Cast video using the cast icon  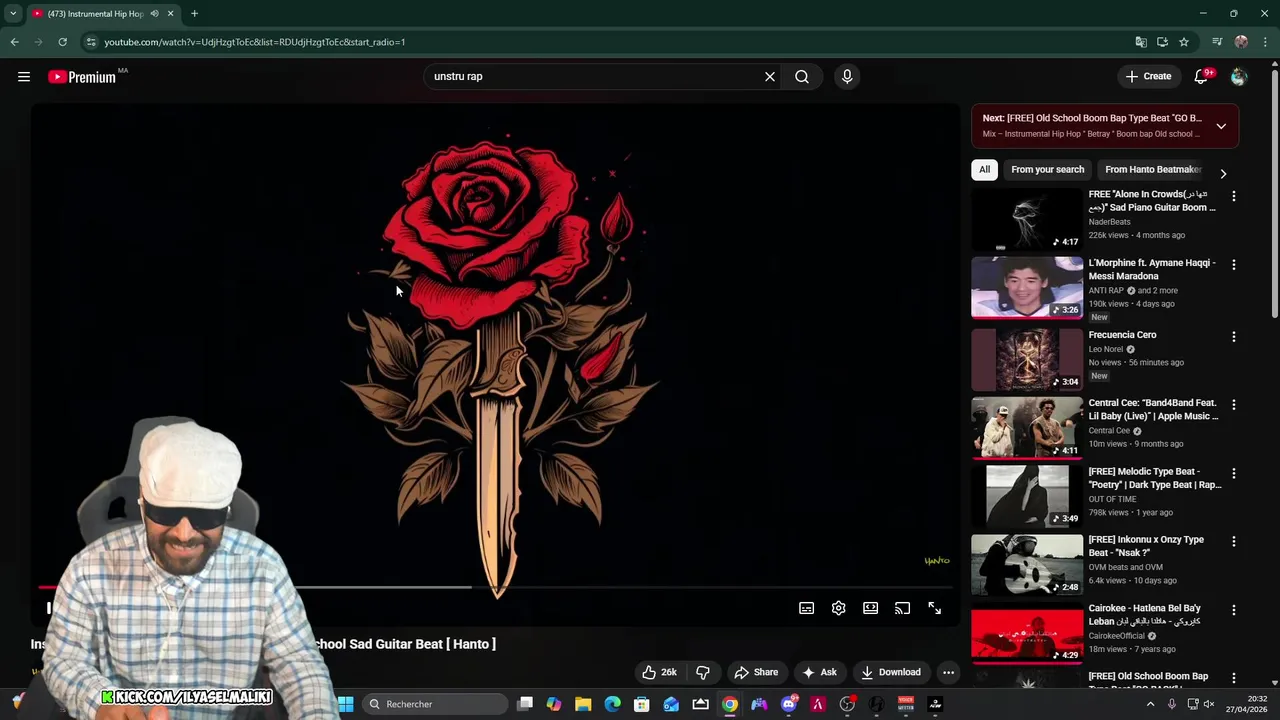tap(903, 608)
